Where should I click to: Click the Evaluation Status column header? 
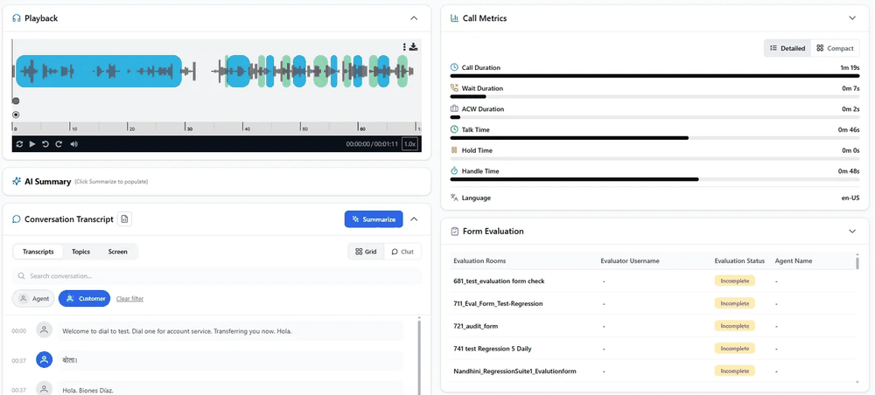(x=739, y=261)
